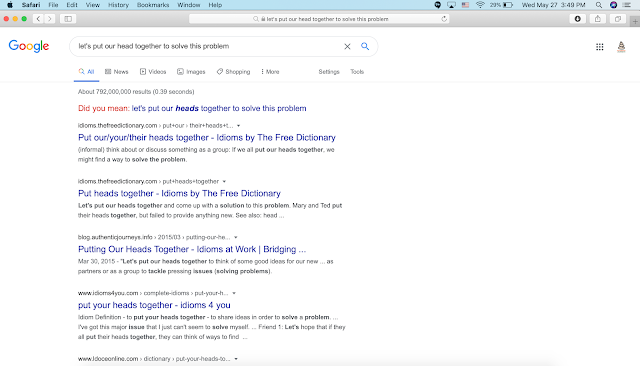Open Spotlight search in menu bar
The height and width of the screenshot is (366, 640).
[x=599, y=5]
